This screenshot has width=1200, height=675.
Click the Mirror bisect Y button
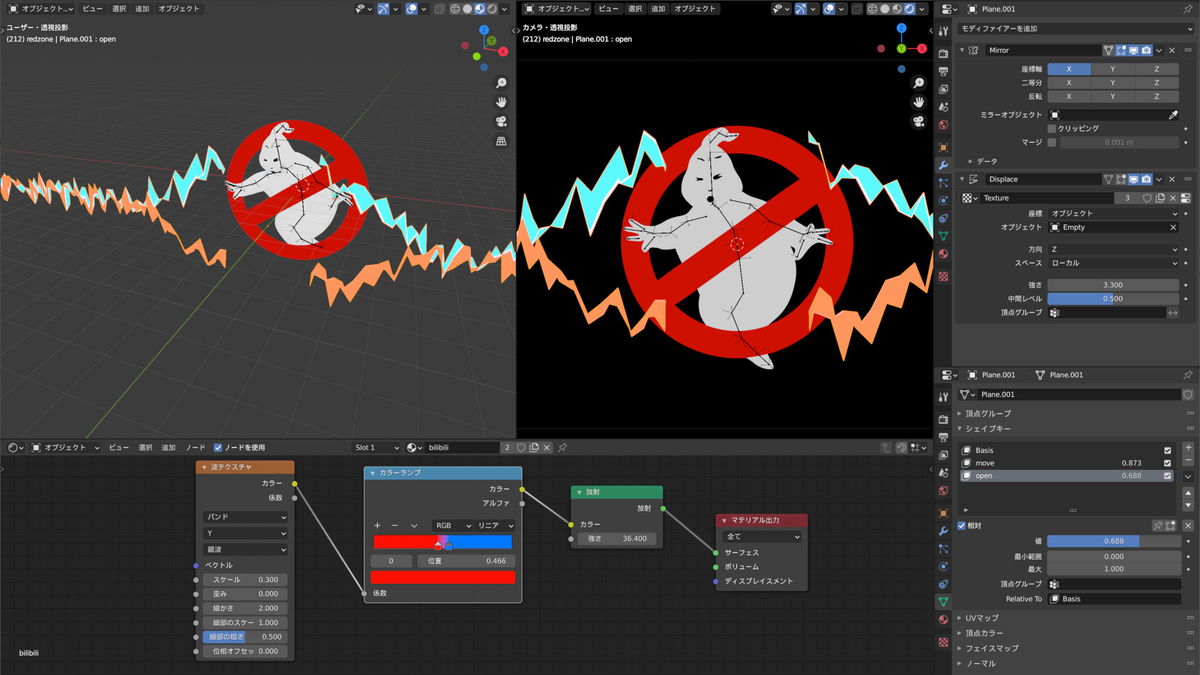pyautogui.click(x=1113, y=83)
